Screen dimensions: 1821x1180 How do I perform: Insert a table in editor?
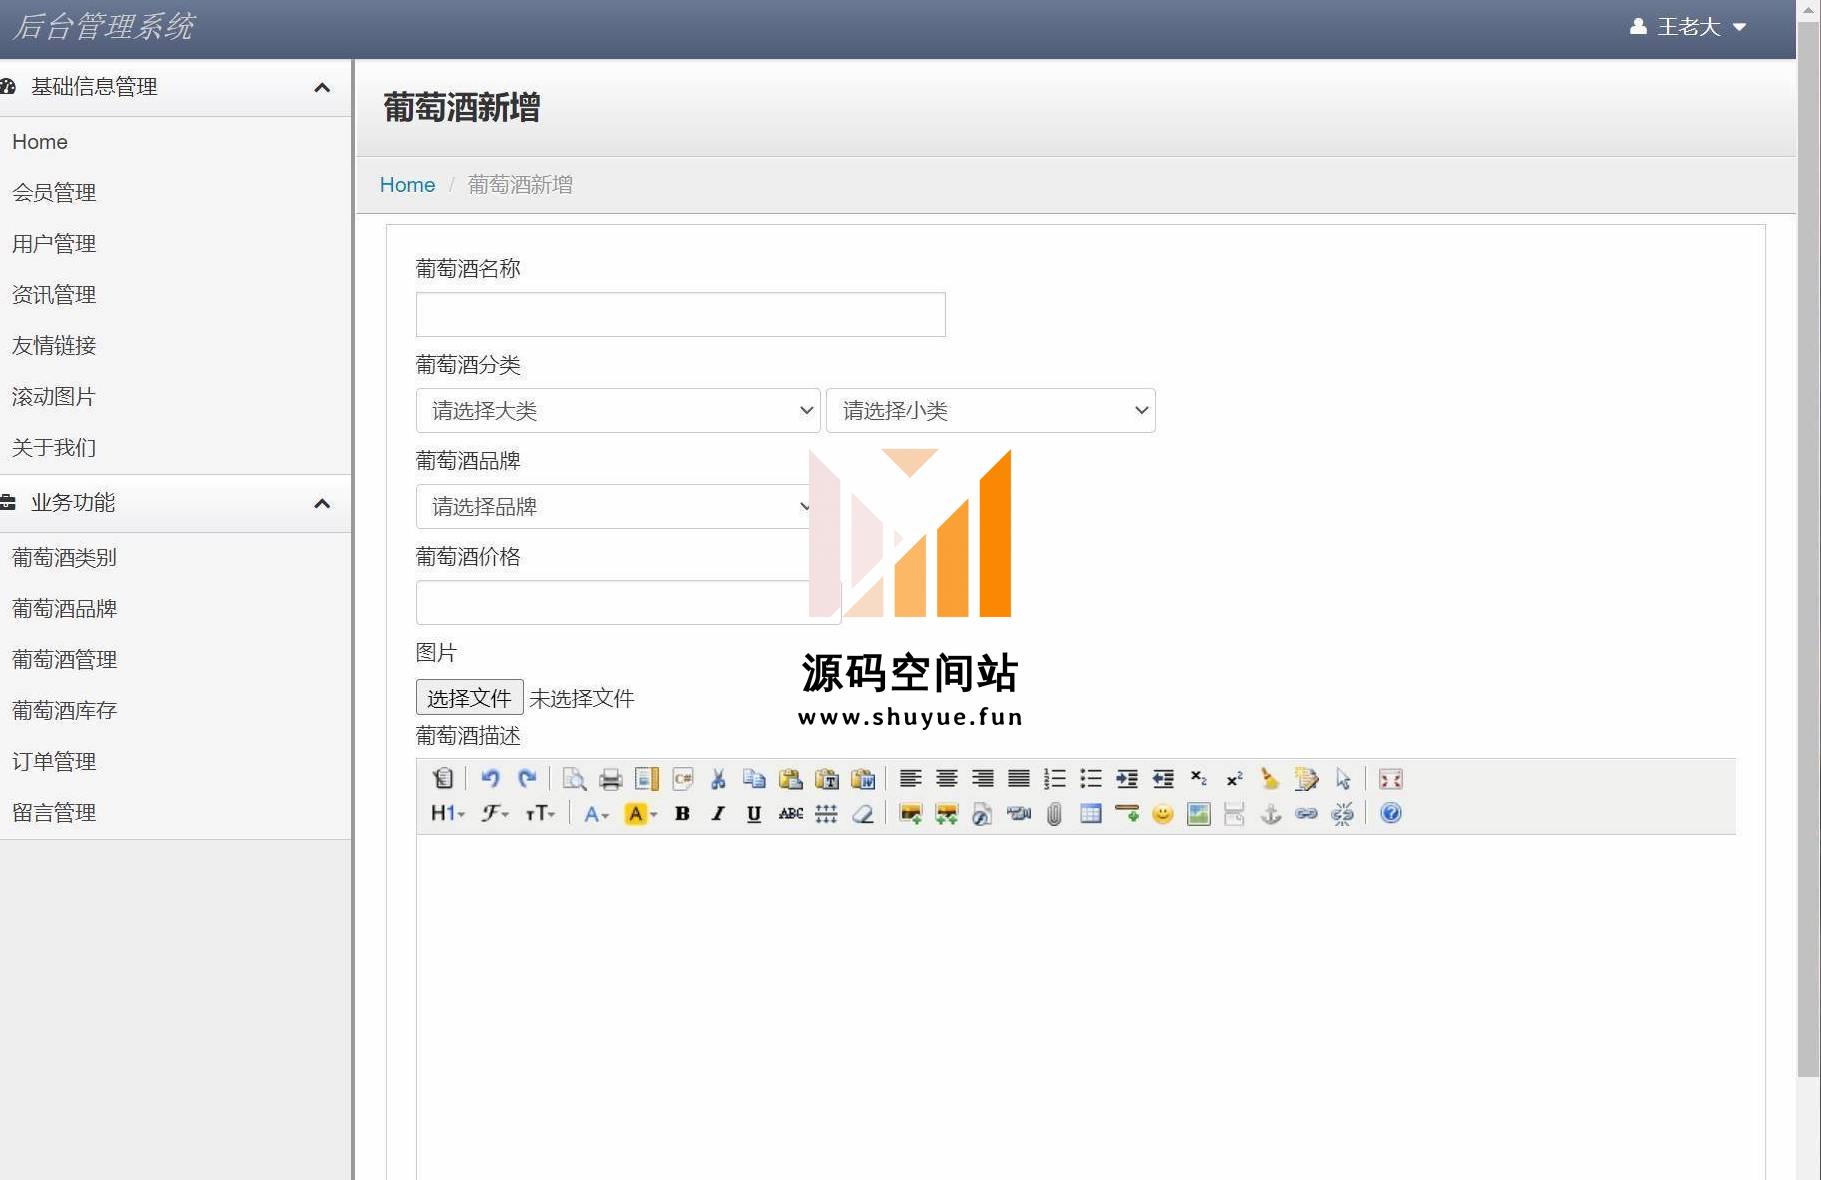pos(1090,814)
